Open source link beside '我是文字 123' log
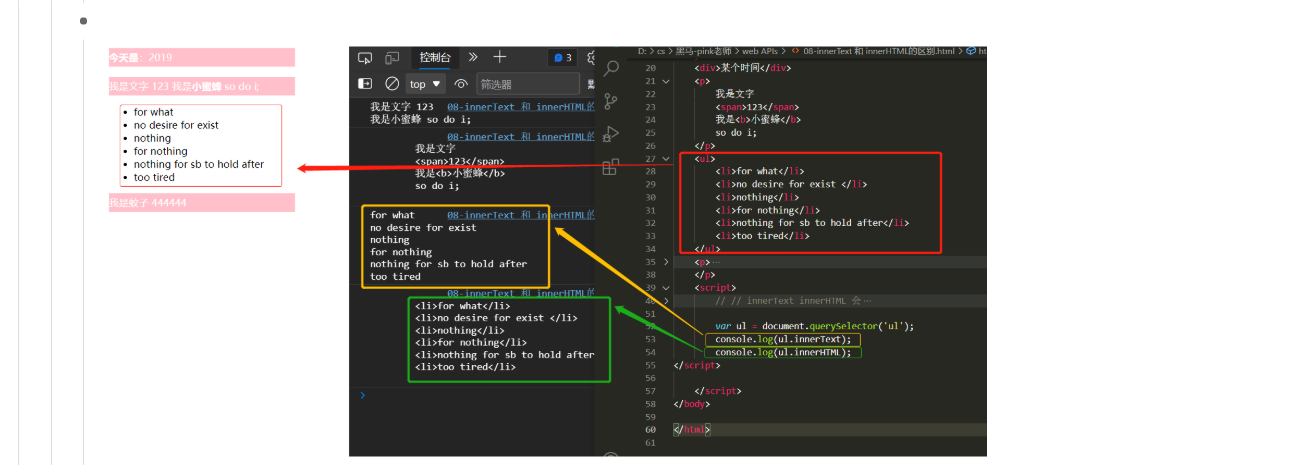 (521, 106)
